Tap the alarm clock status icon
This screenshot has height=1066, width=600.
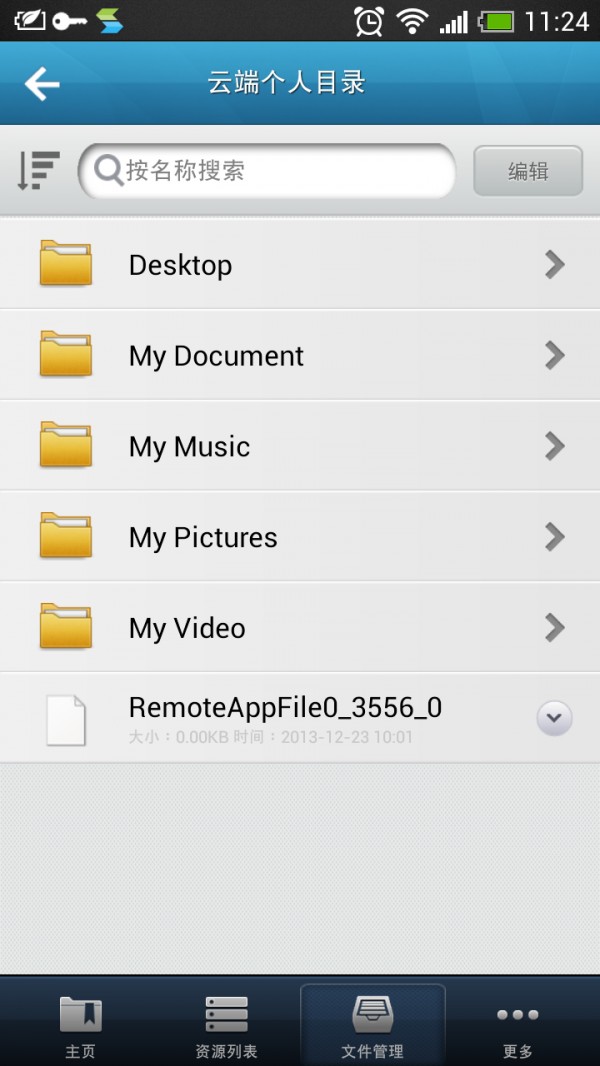click(369, 20)
